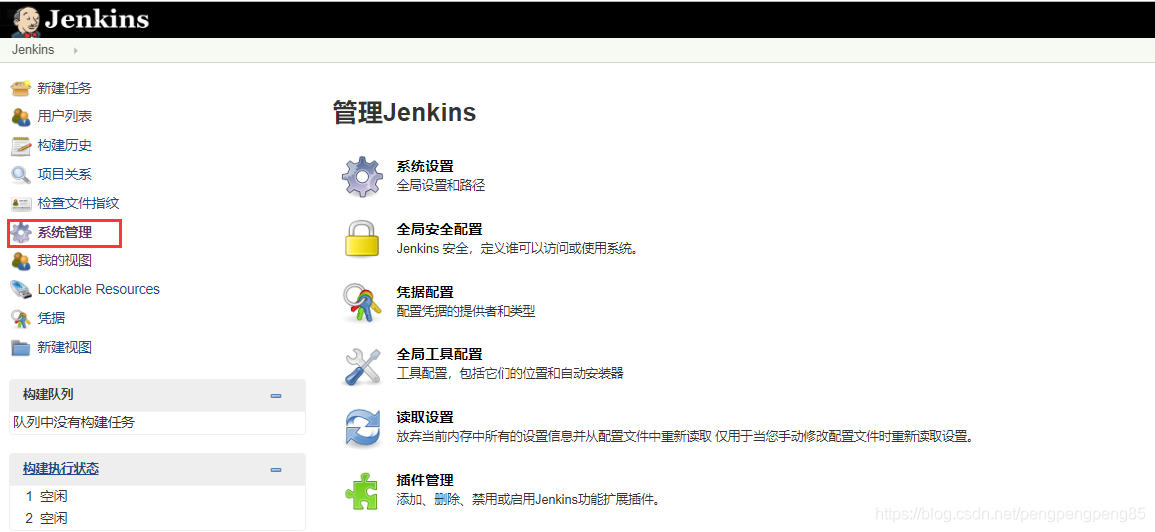Open the 系统管理 sidebar link
The image size is (1155, 532).
(x=65, y=233)
